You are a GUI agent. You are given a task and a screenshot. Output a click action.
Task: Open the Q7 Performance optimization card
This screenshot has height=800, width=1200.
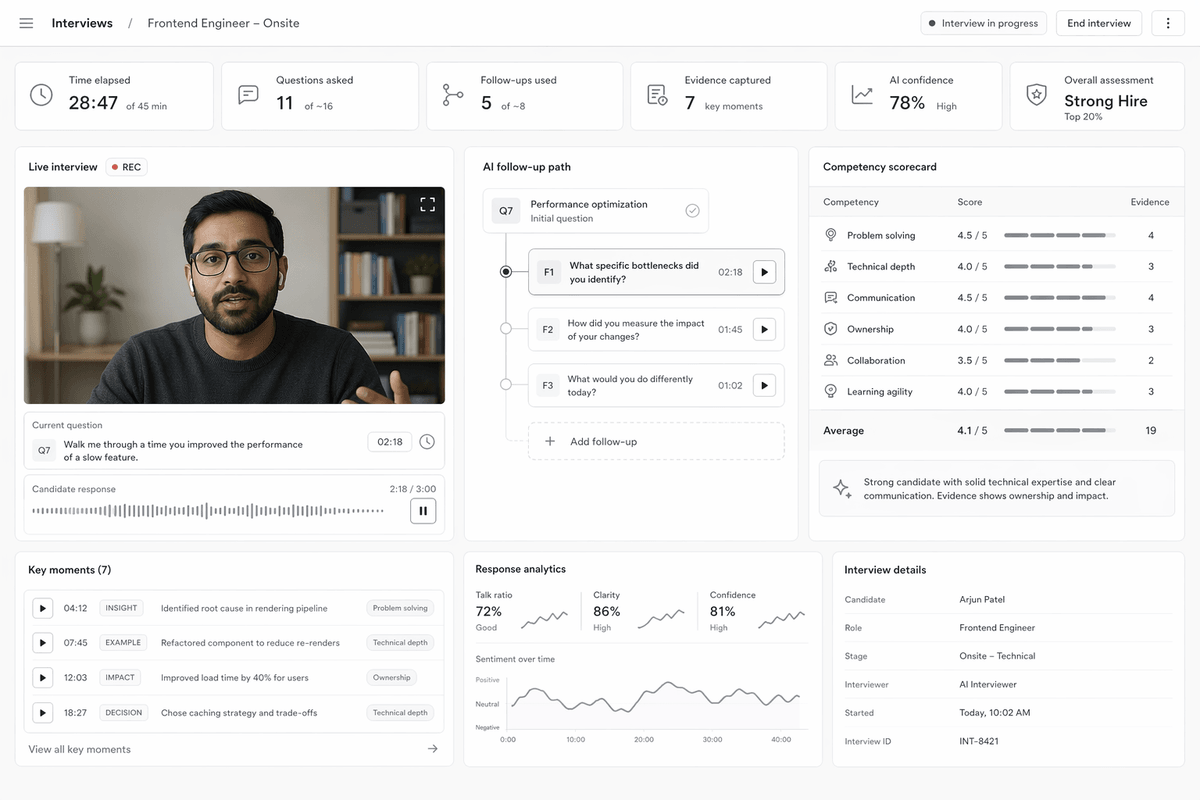pos(596,211)
